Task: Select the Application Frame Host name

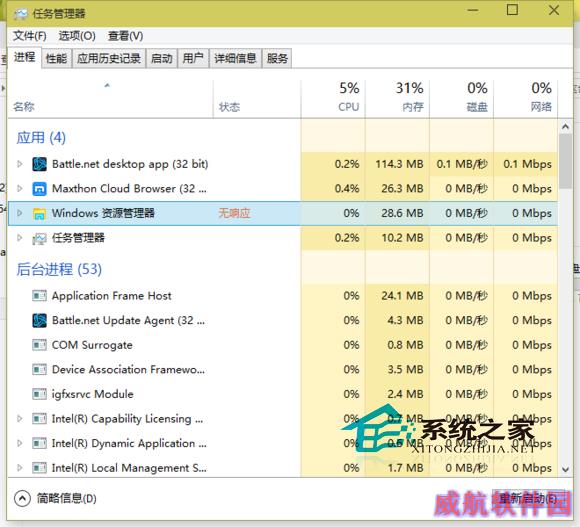Action: click(x=112, y=296)
